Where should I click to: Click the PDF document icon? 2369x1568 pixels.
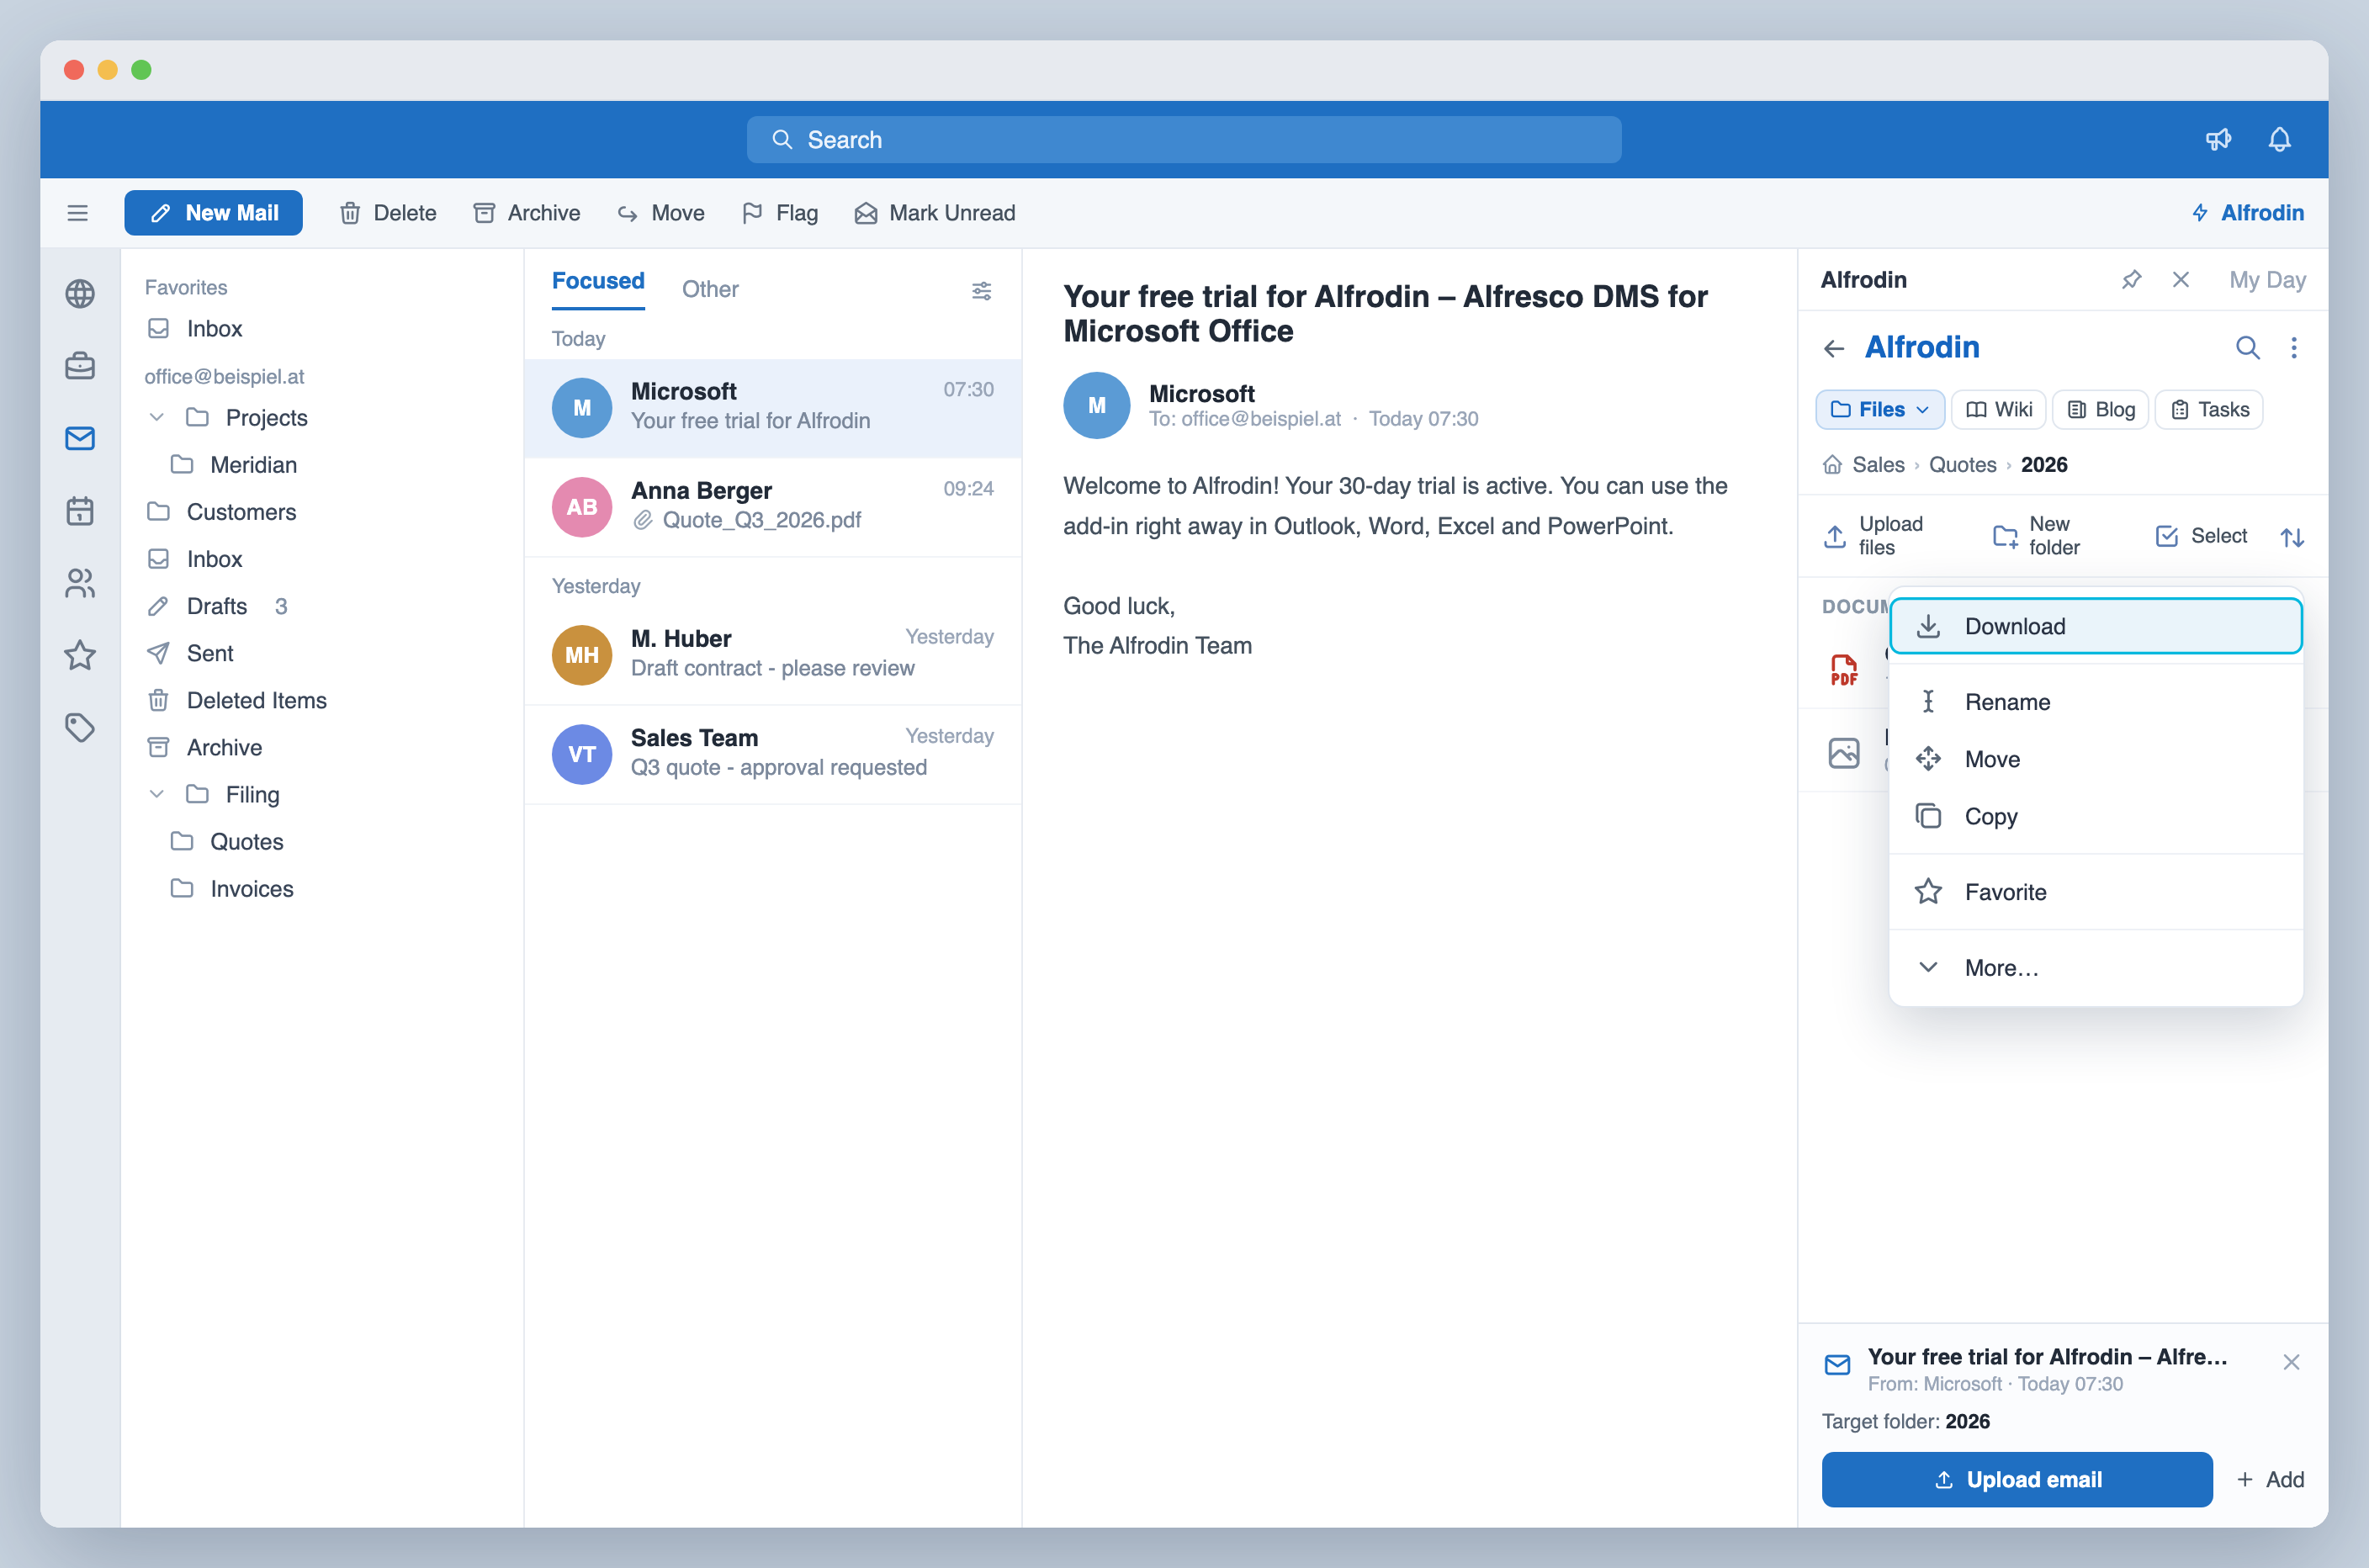tap(1844, 669)
